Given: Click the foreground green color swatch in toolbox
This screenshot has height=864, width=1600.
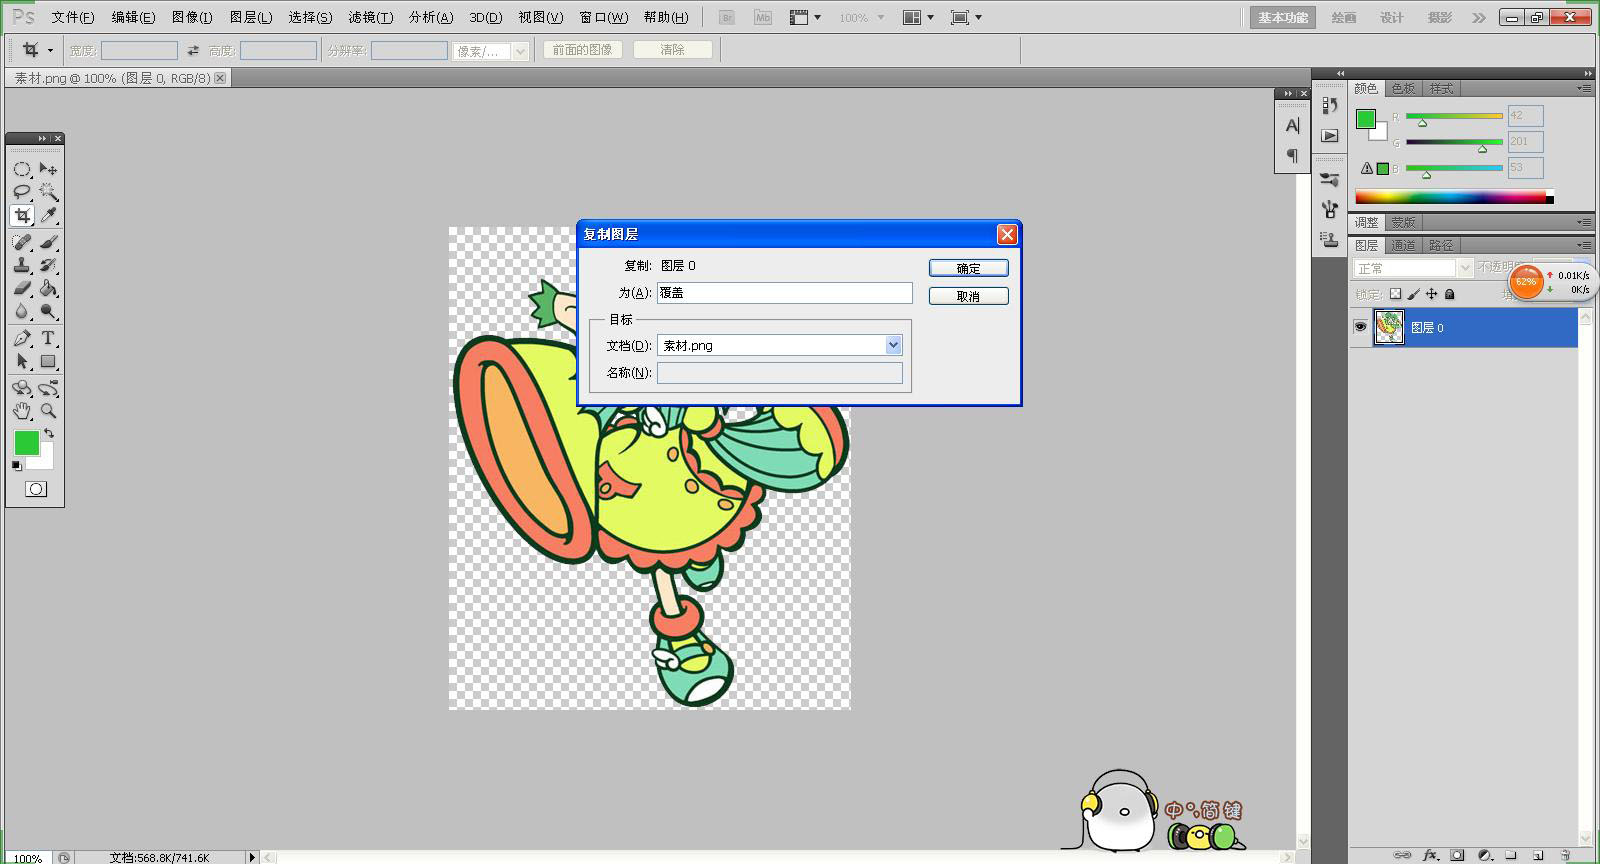Looking at the screenshot, I should click(26, 442).
